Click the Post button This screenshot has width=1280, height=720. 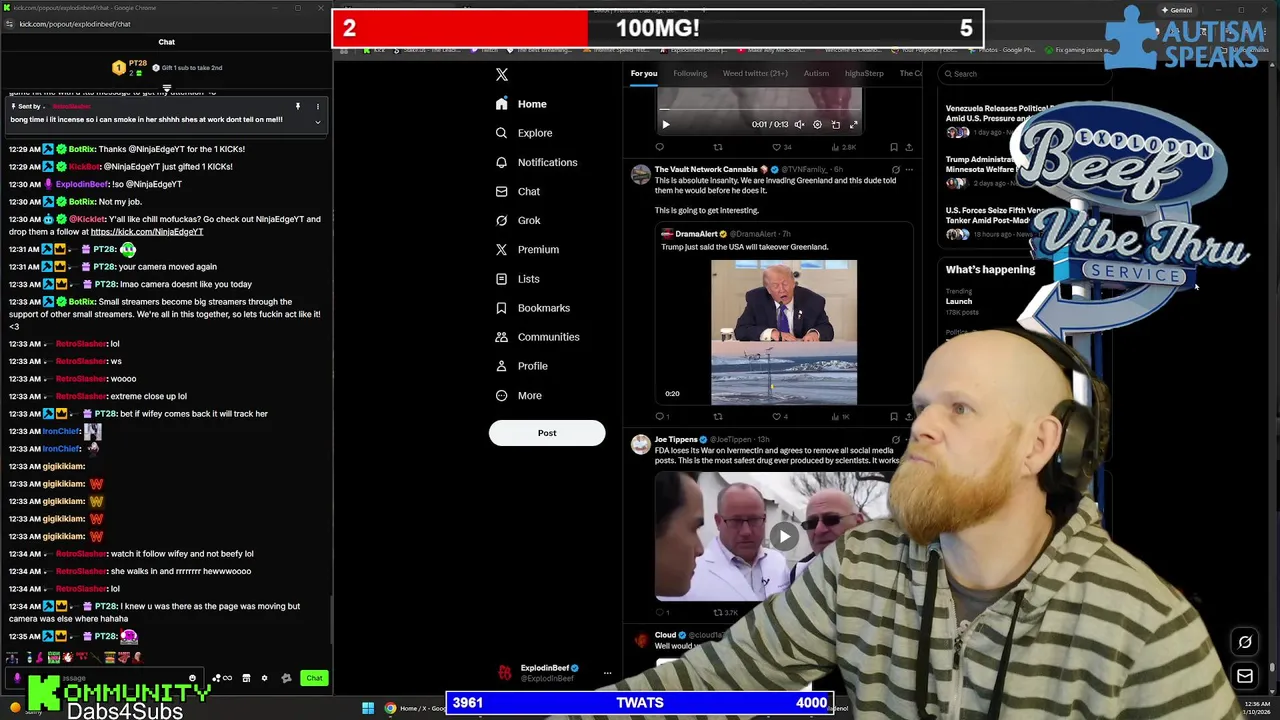[547, 433]
